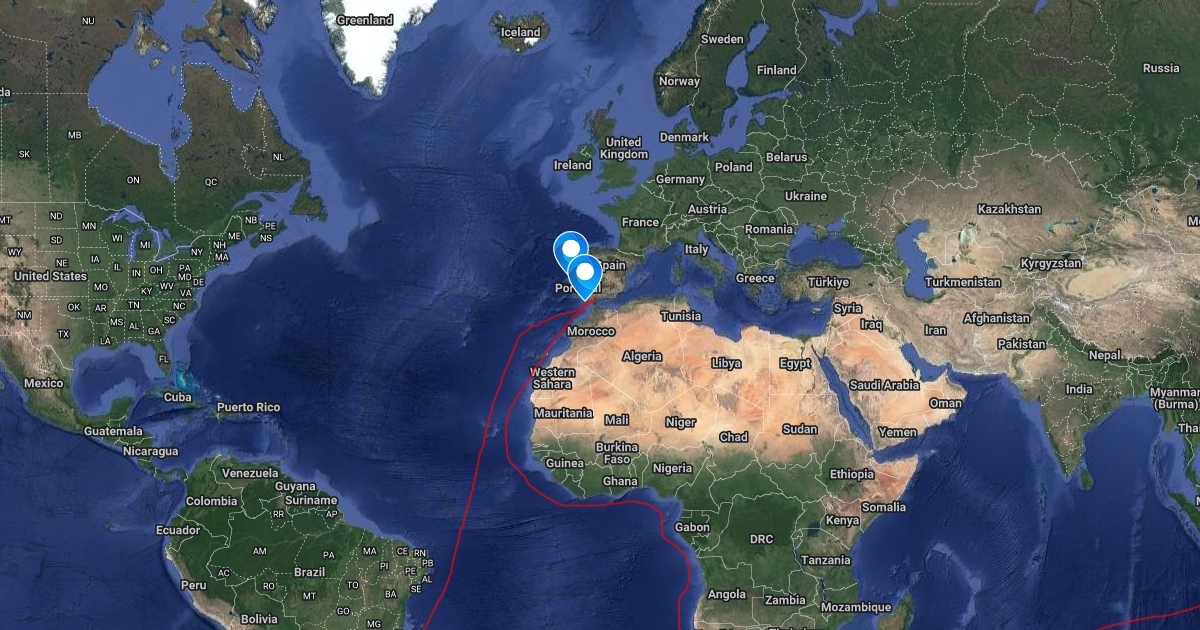Screen dimensions: 1200x630
Task: Select the Algeria label
Action: [x=642, y=356]
